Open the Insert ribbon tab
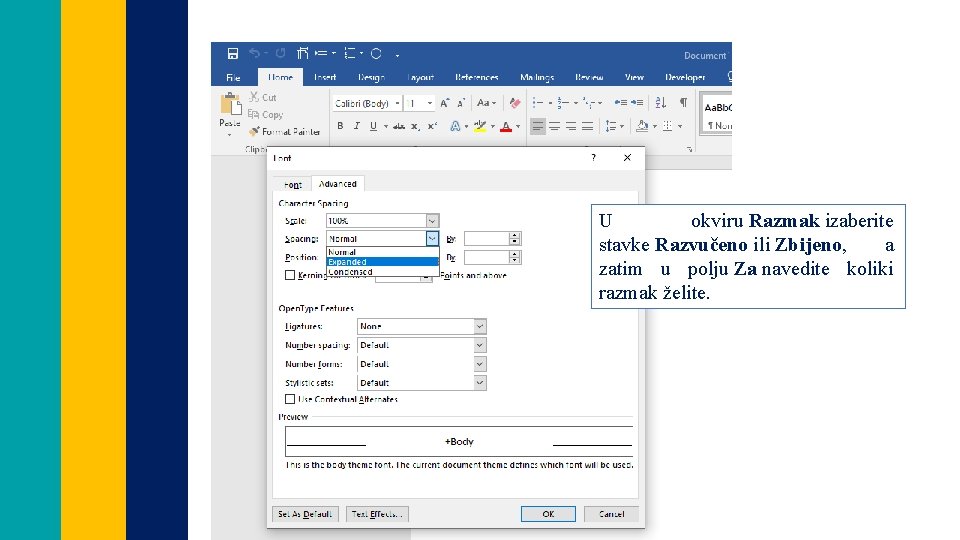This screenshot has height=540, width=960. click(x=324, y=77)
